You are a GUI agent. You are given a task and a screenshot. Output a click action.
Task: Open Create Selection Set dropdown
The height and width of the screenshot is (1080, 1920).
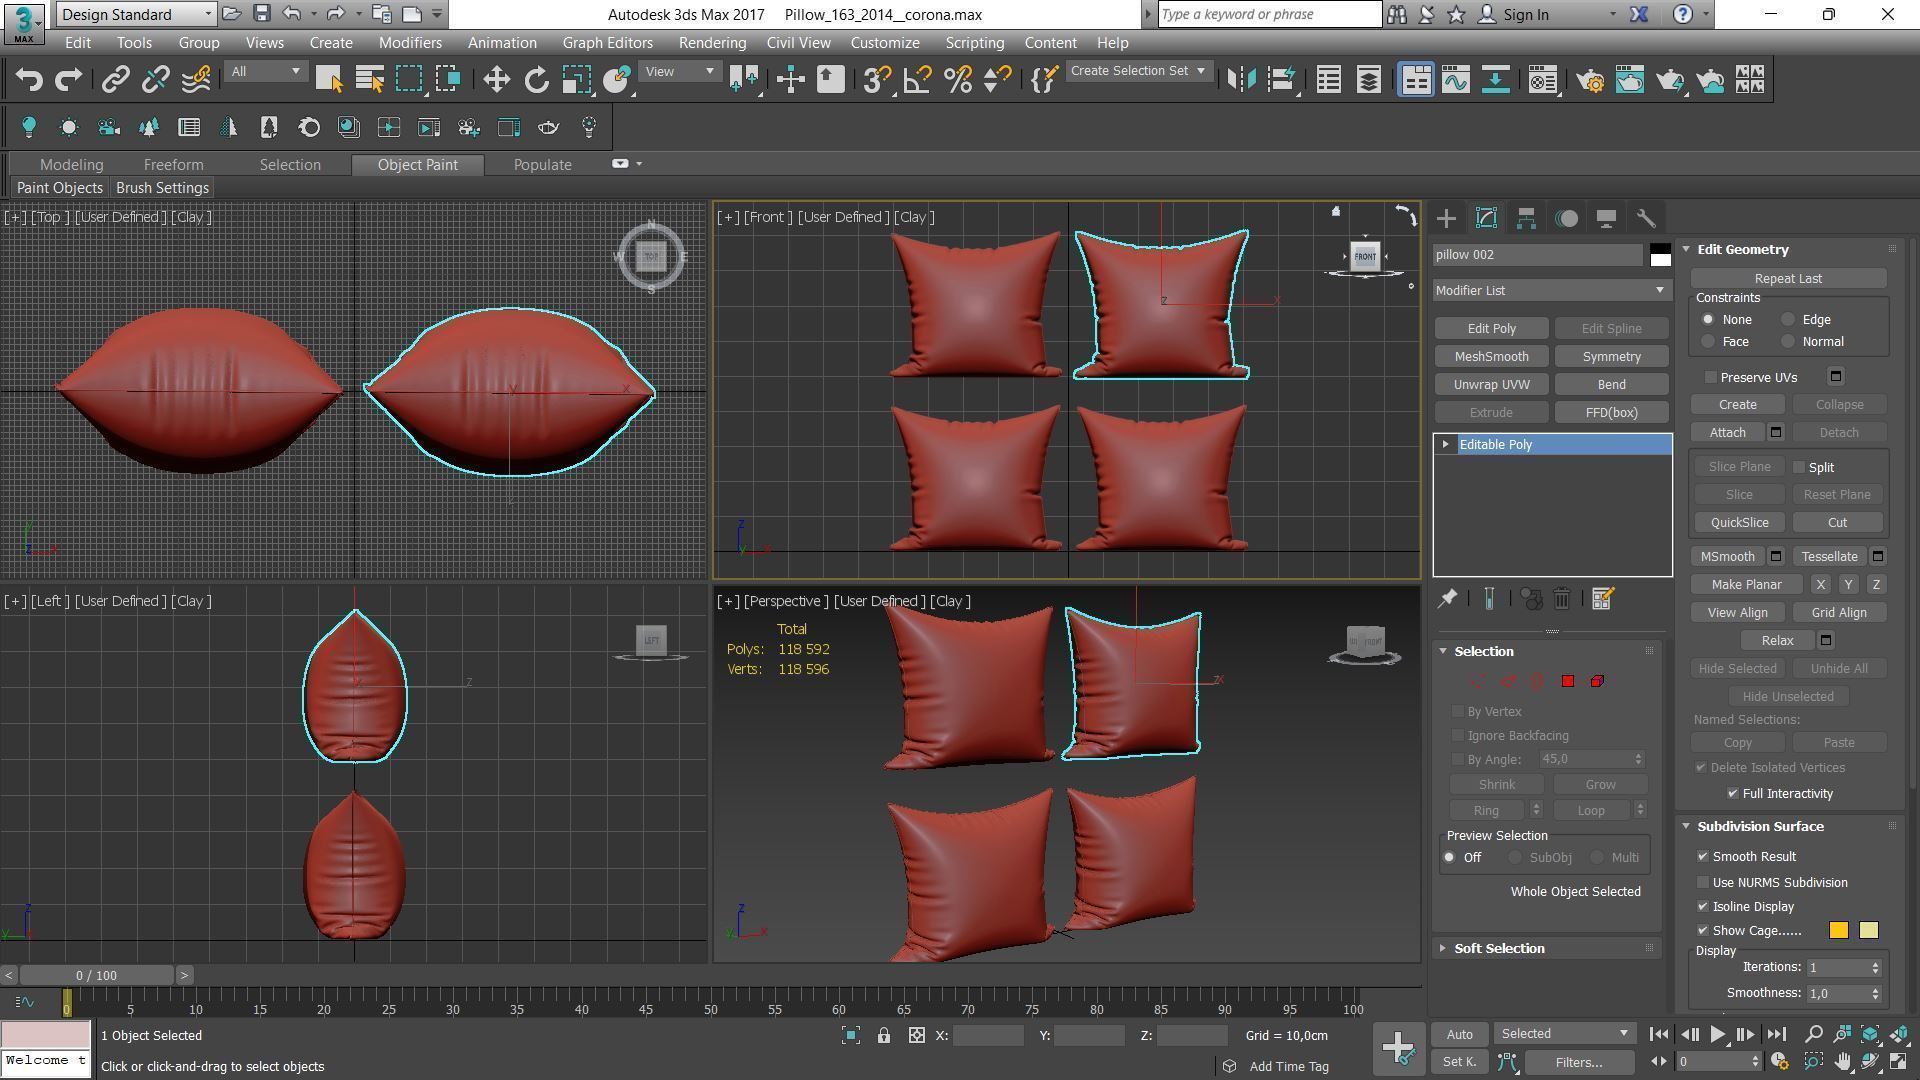[x=1138, y=71]
